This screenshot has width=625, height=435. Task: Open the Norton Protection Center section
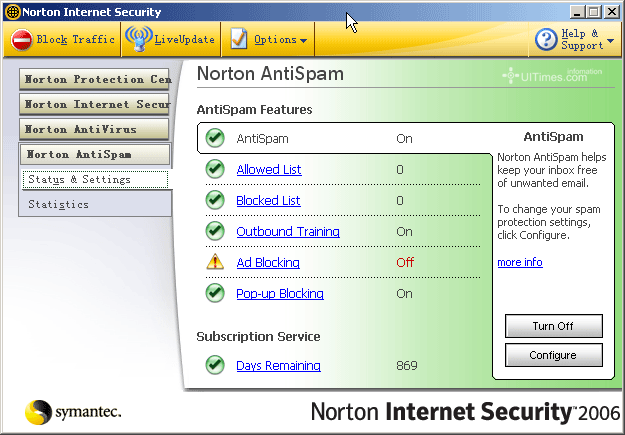(94, 79)
